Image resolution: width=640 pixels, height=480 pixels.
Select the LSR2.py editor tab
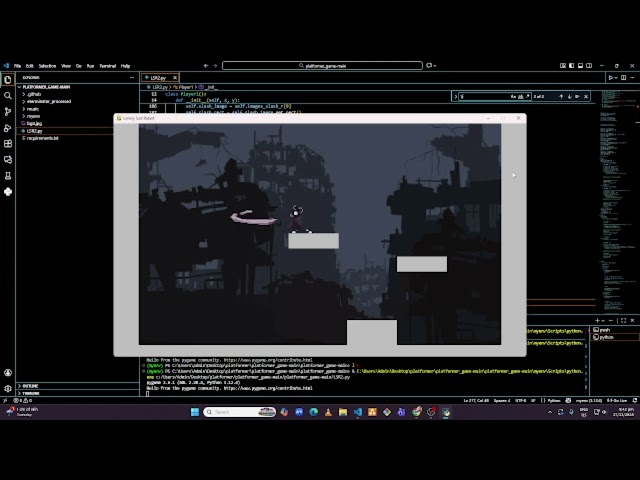click(x=160, y=78)
